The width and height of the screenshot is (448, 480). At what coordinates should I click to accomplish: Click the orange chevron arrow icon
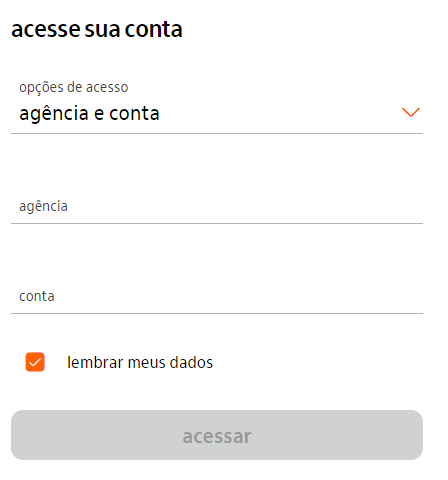411,112
